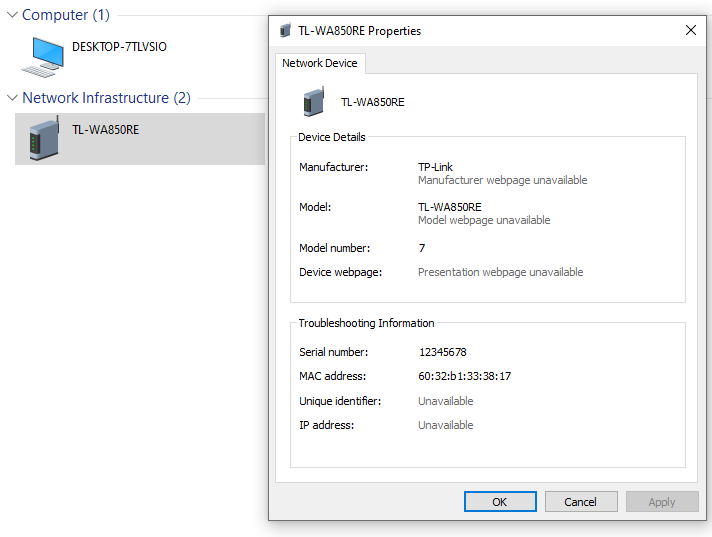Click the Manufacturer: label

click(x=334, y=167)
